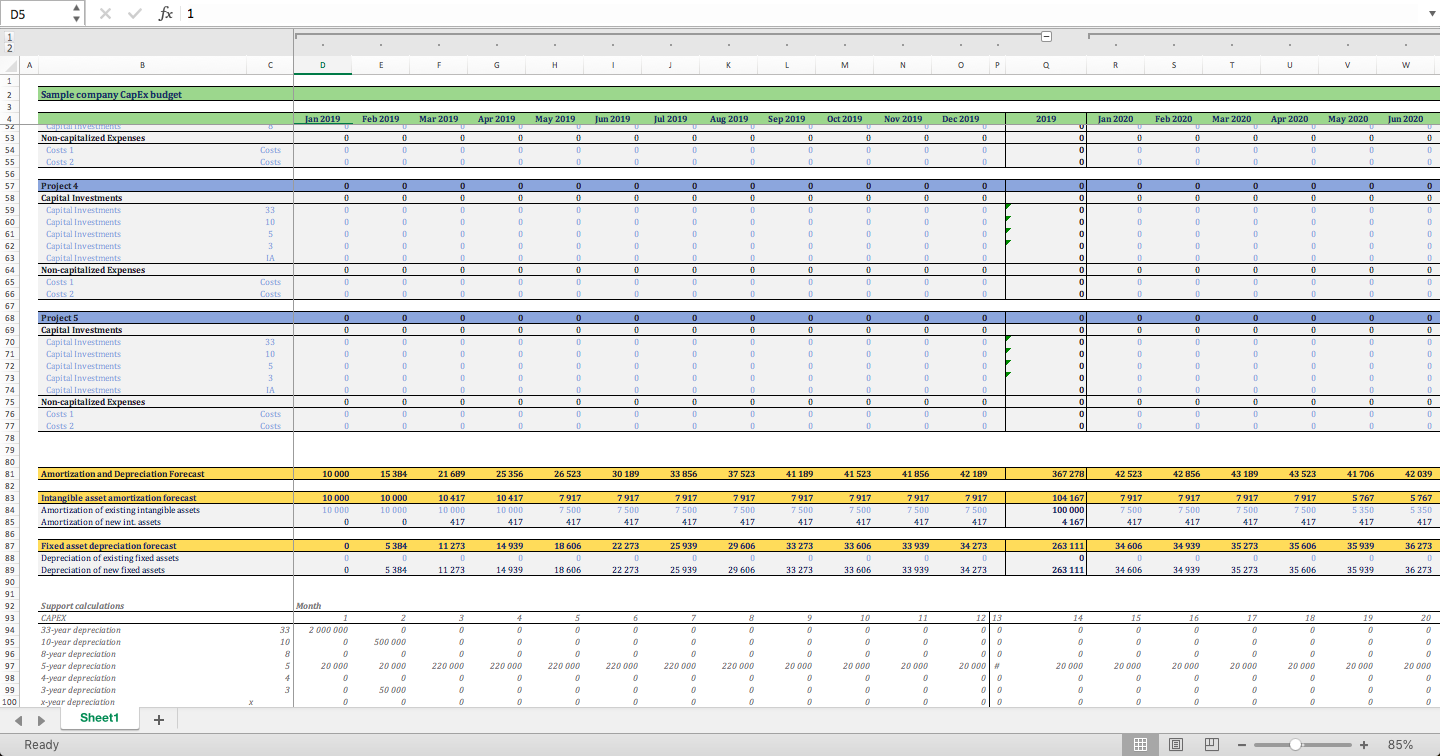Select row 68 header
This screenshot has height=756, width=1440.
(x=10, y=318)
